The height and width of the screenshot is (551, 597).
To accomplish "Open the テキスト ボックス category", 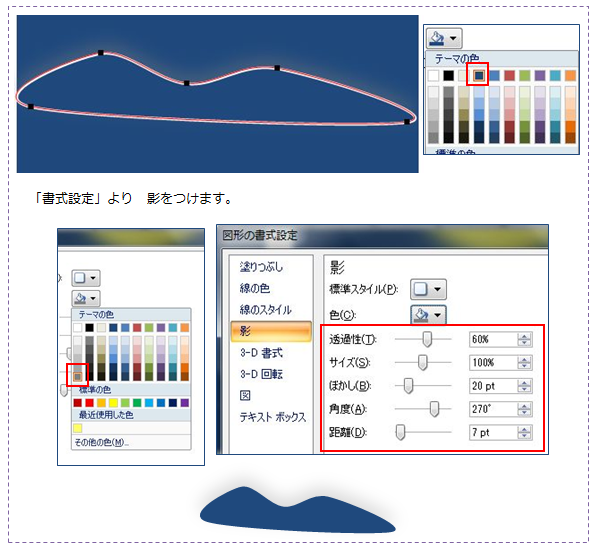I will [273, 417].
